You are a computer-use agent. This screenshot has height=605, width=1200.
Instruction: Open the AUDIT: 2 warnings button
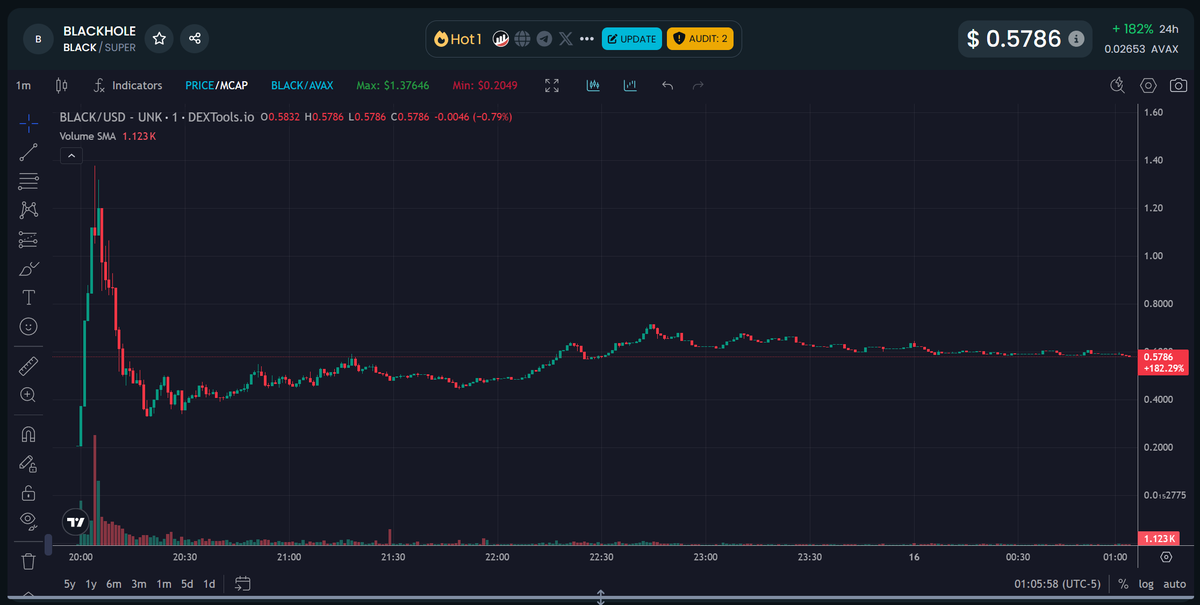click(x=700, y=39)
